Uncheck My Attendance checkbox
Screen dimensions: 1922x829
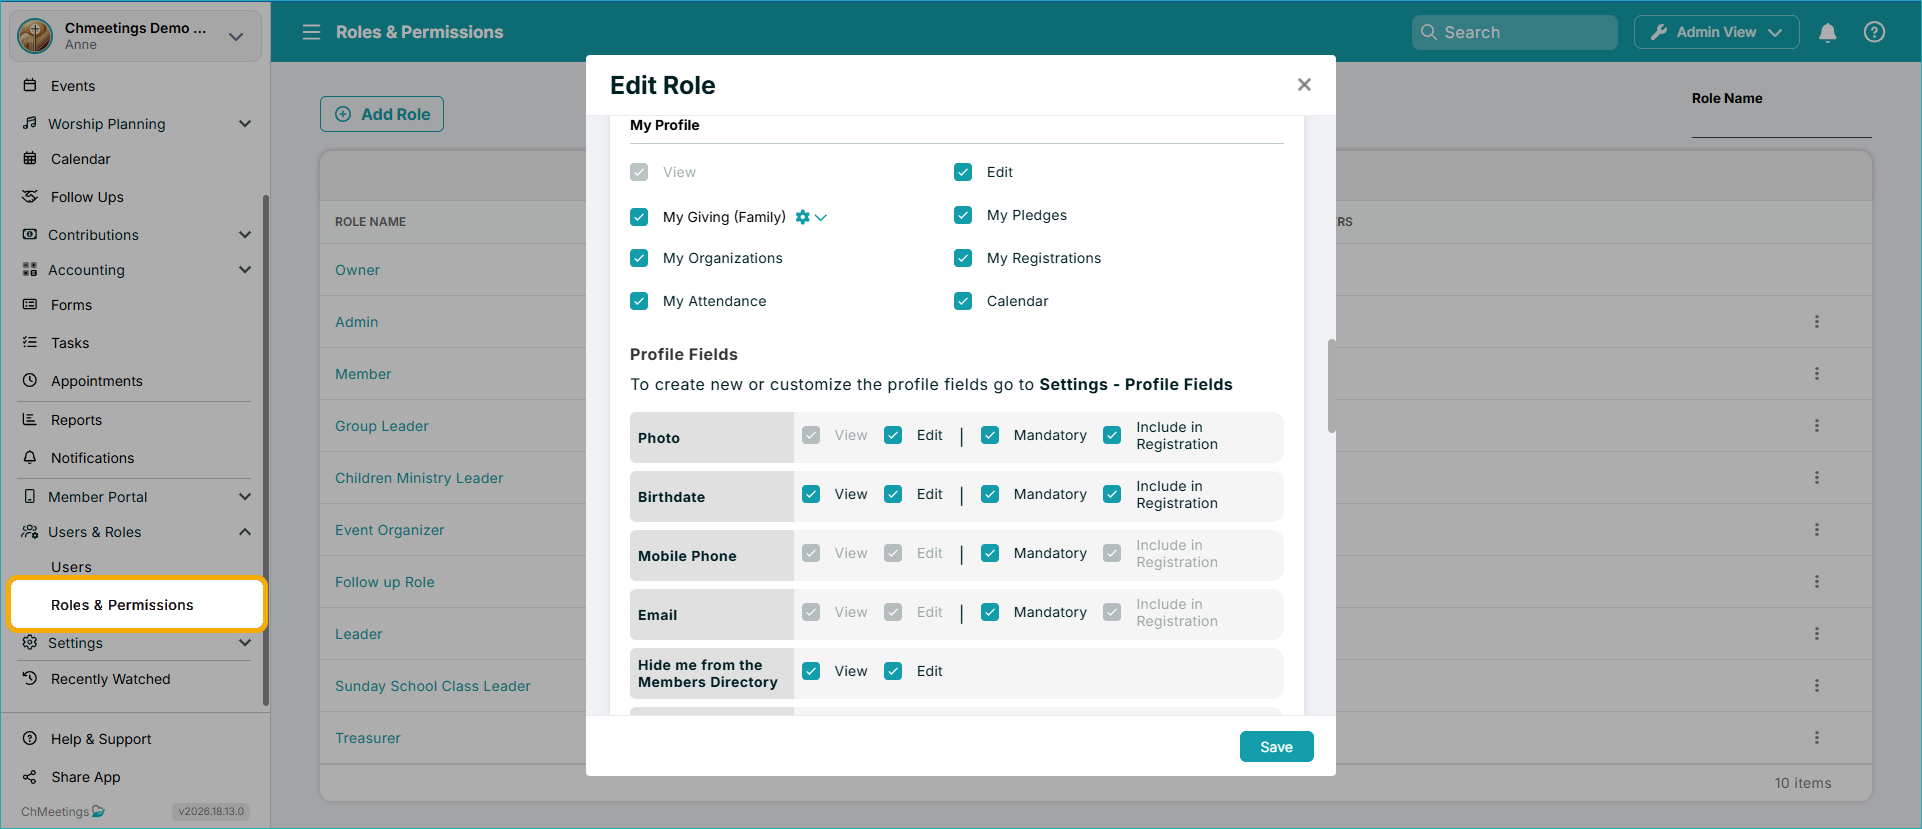click(x=639, y=301)
